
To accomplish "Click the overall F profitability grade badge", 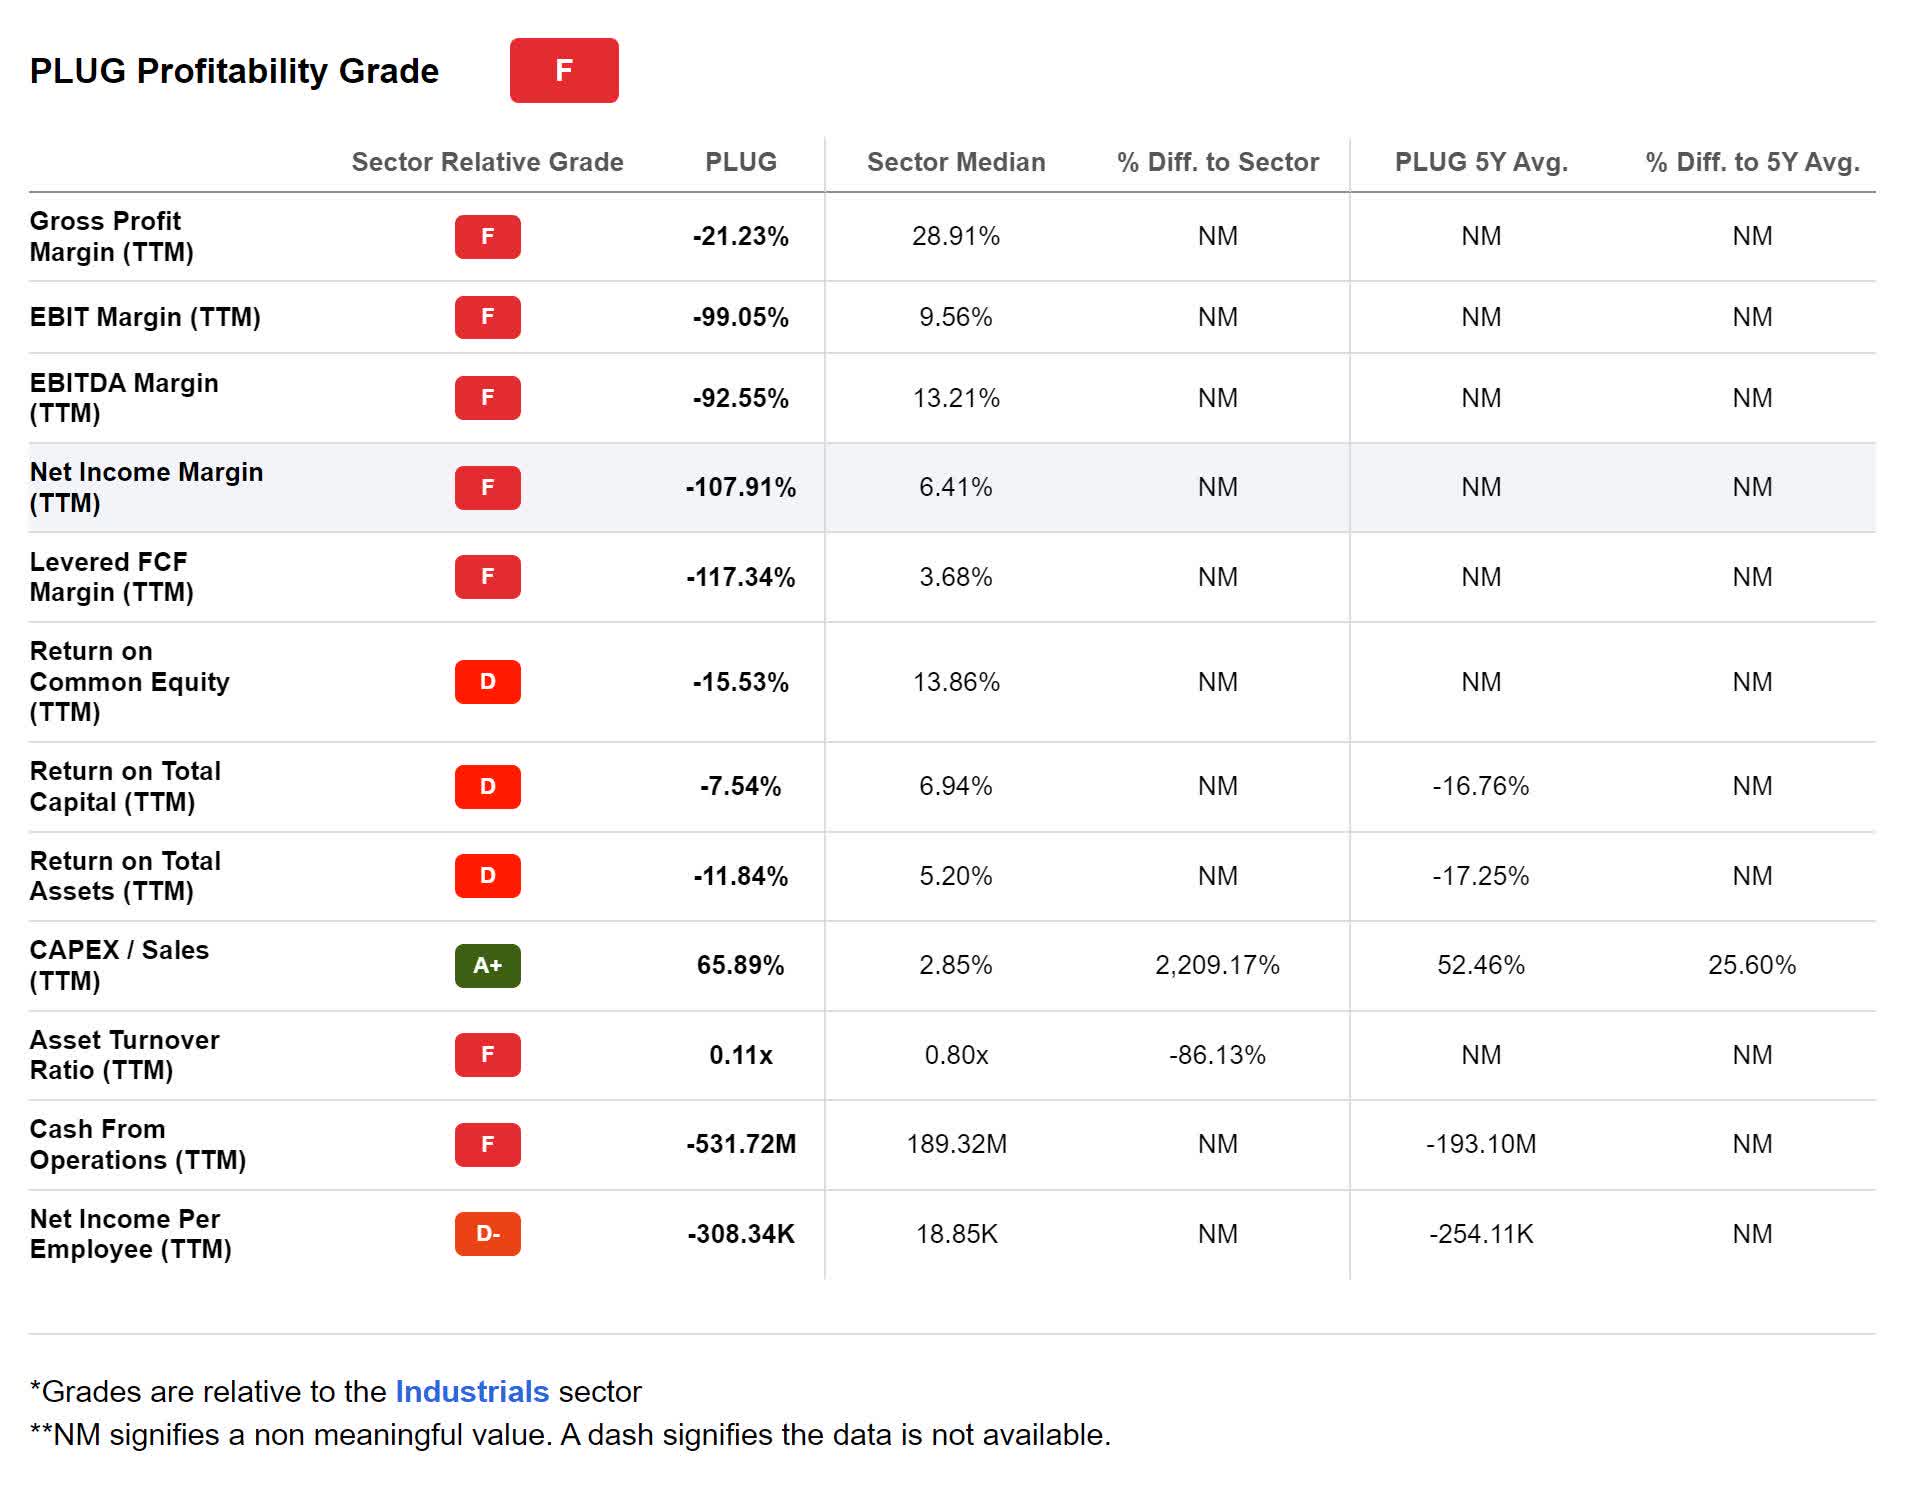I will 564,70.
